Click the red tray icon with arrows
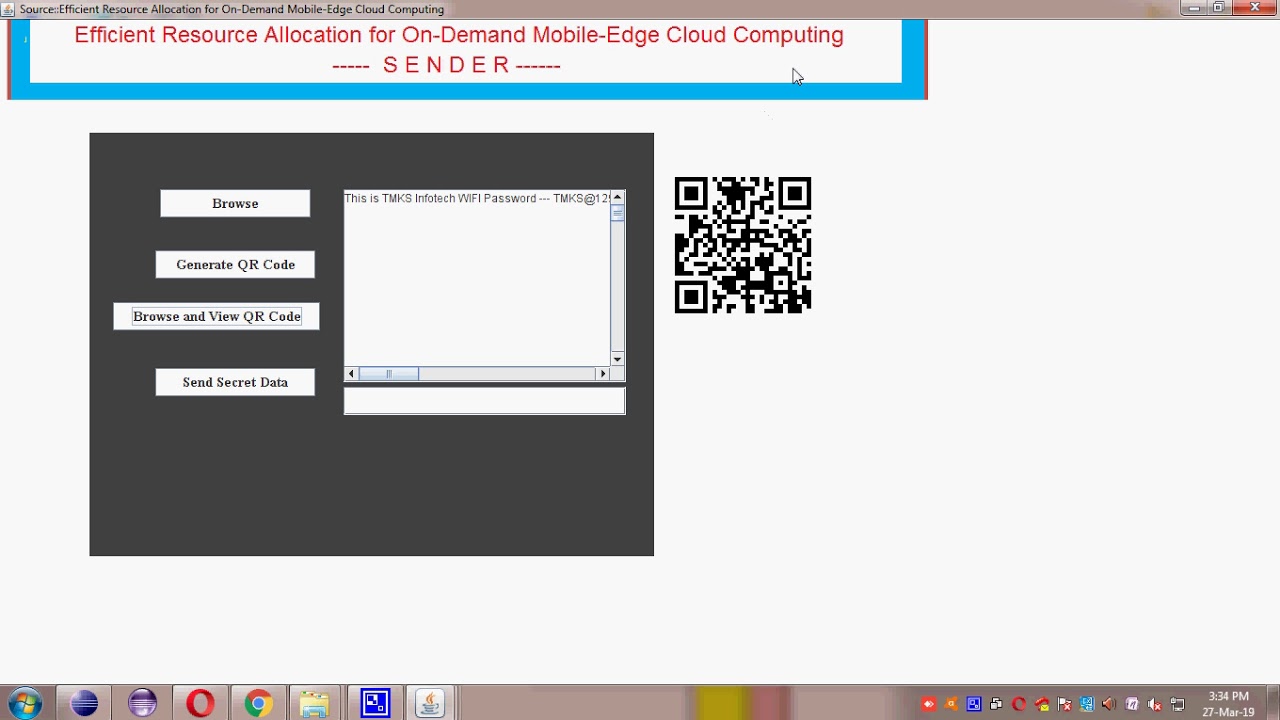The image size is (1280, 720). click(x=929, y=704)
